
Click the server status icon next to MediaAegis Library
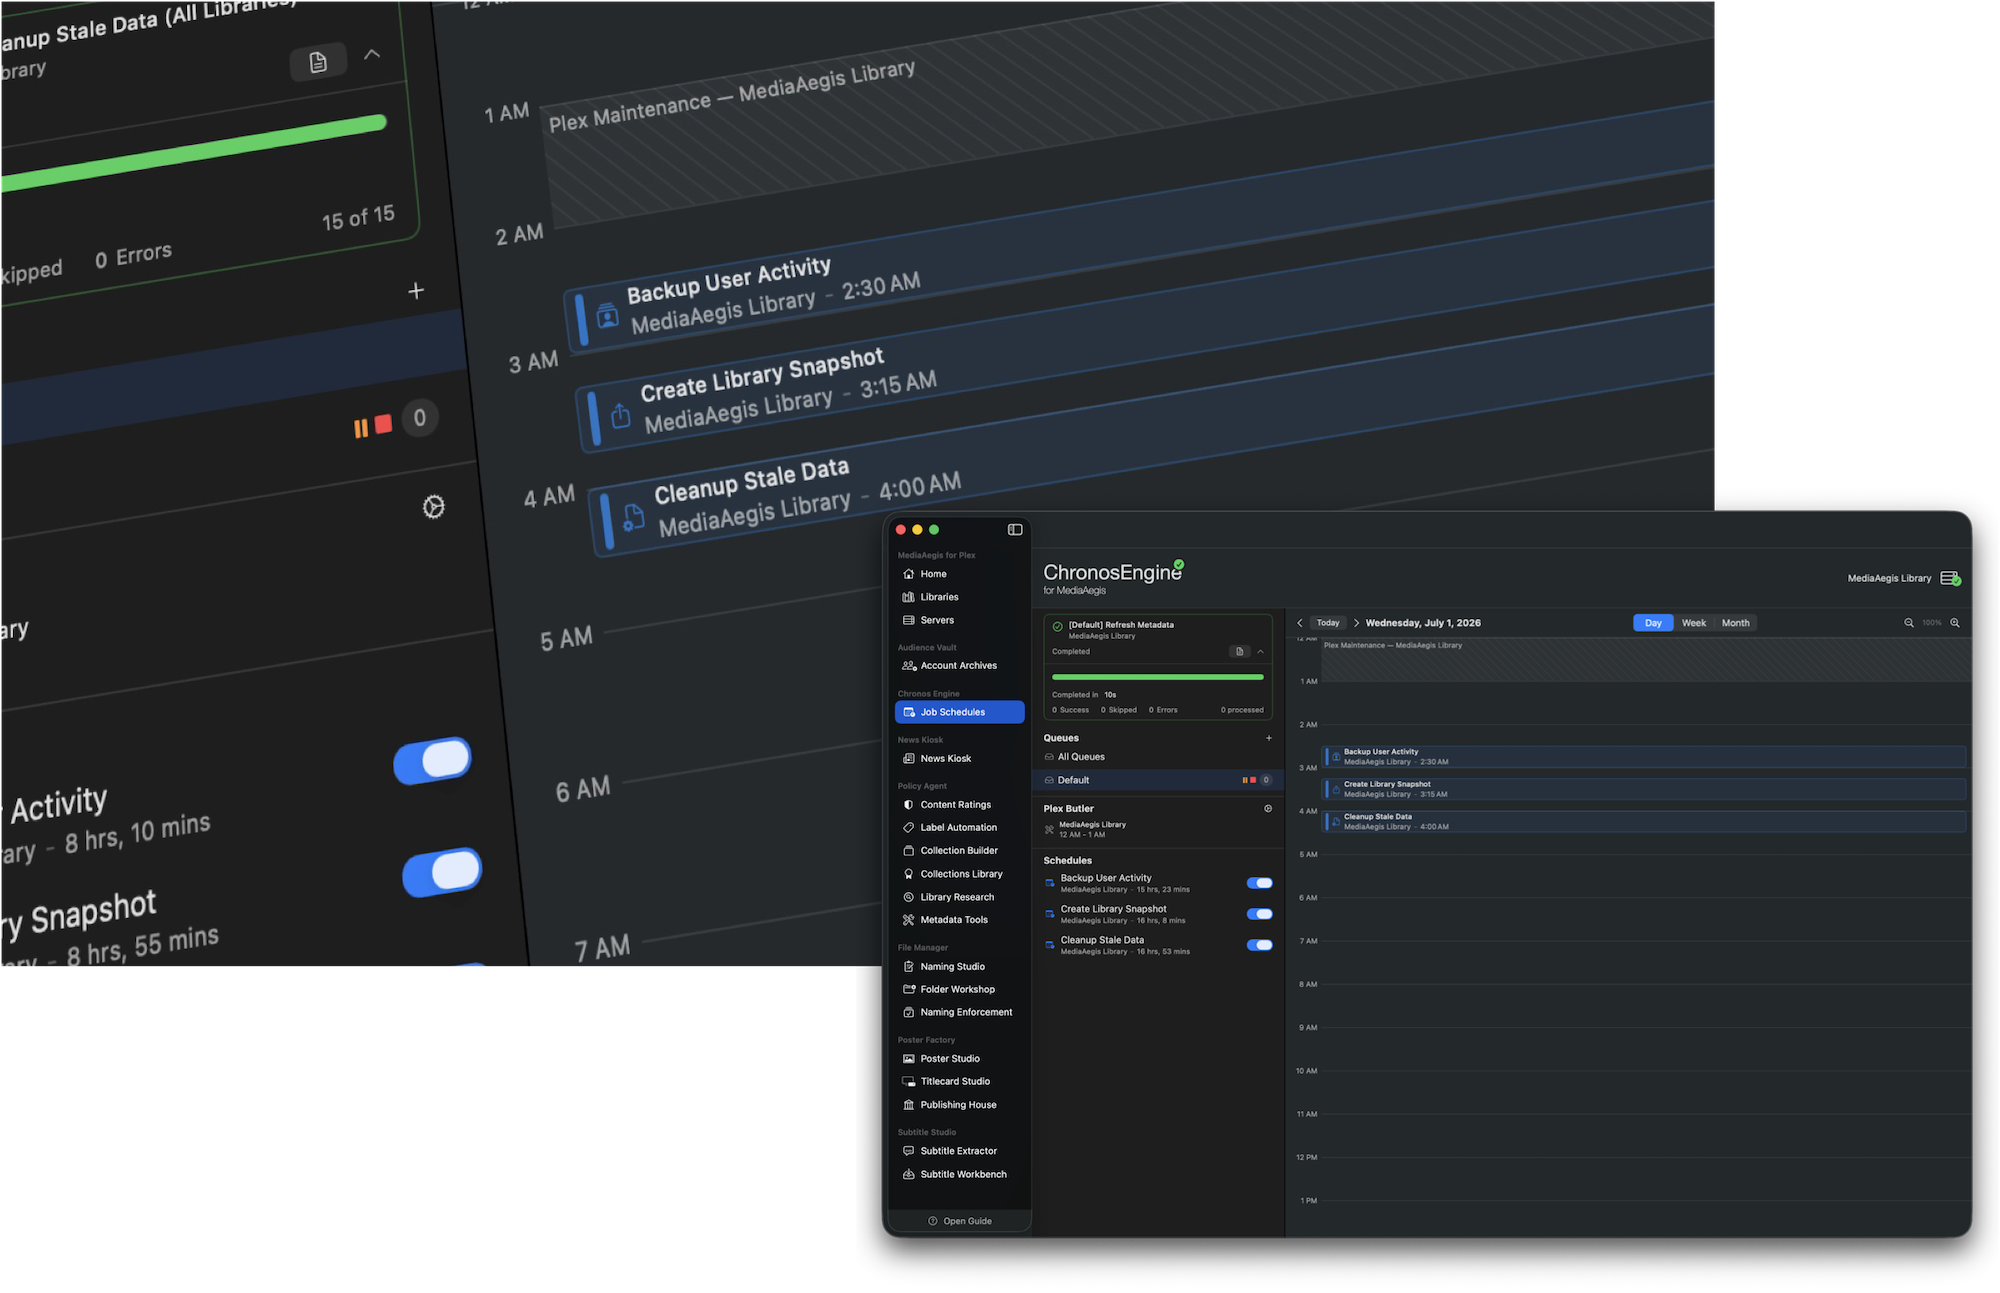1950,578
